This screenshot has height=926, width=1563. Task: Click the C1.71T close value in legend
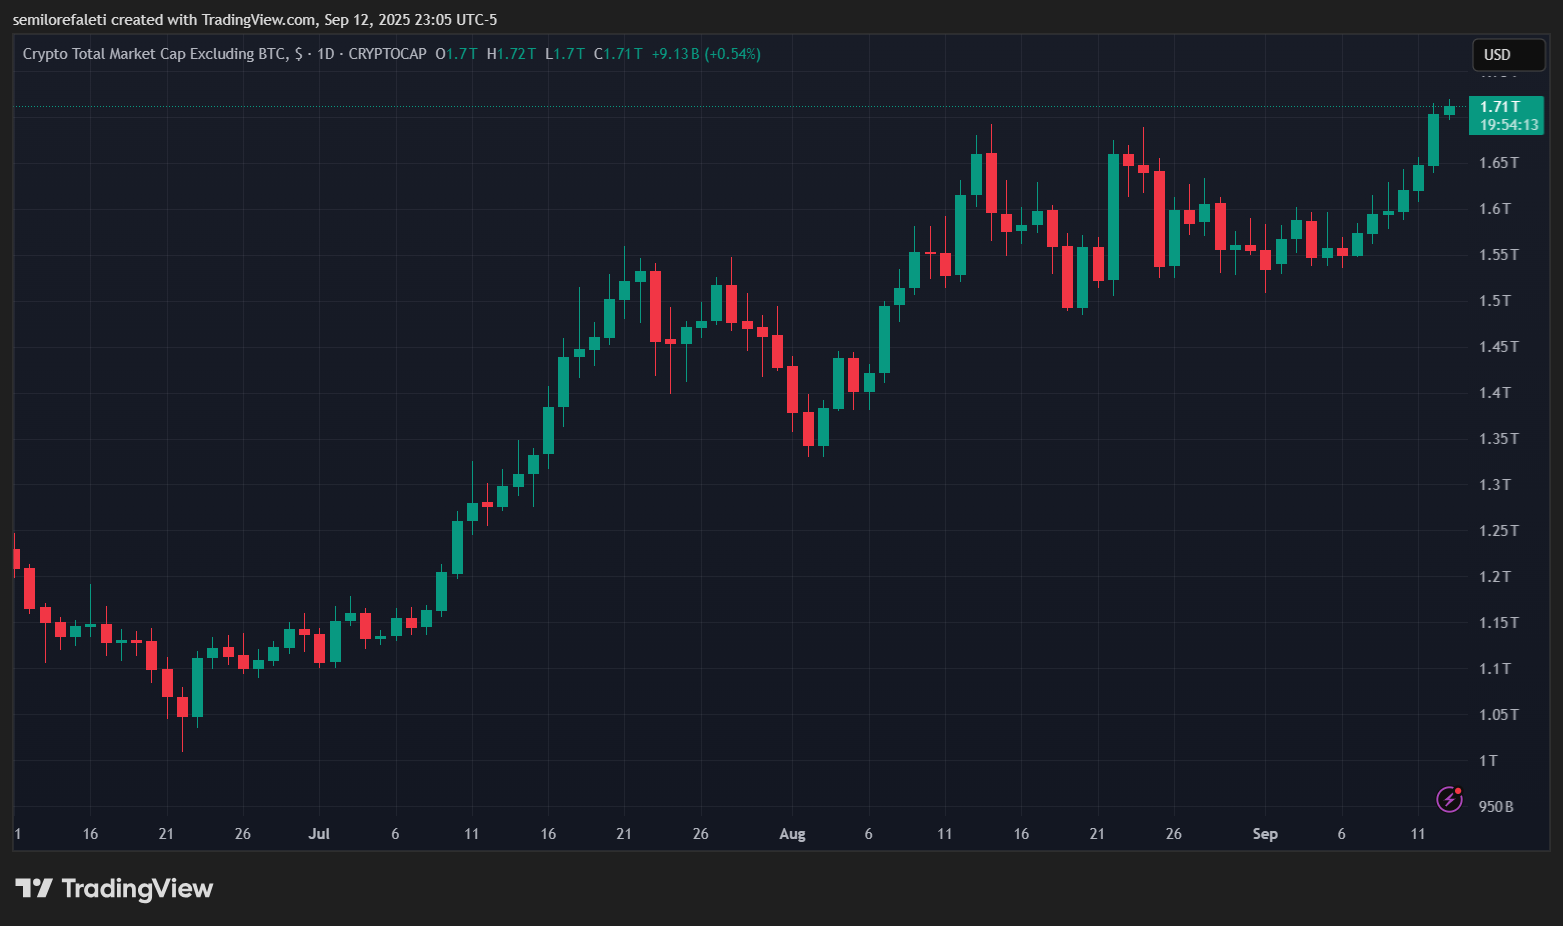(x=618, y=54)
